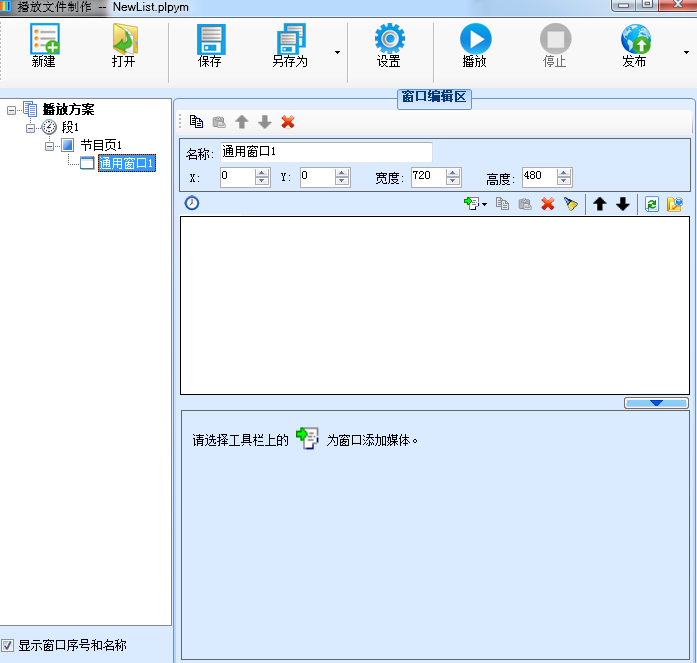This screenshot has width=697, height=663.
Task: Click red delete X in window toolbar
Action: 288,122
